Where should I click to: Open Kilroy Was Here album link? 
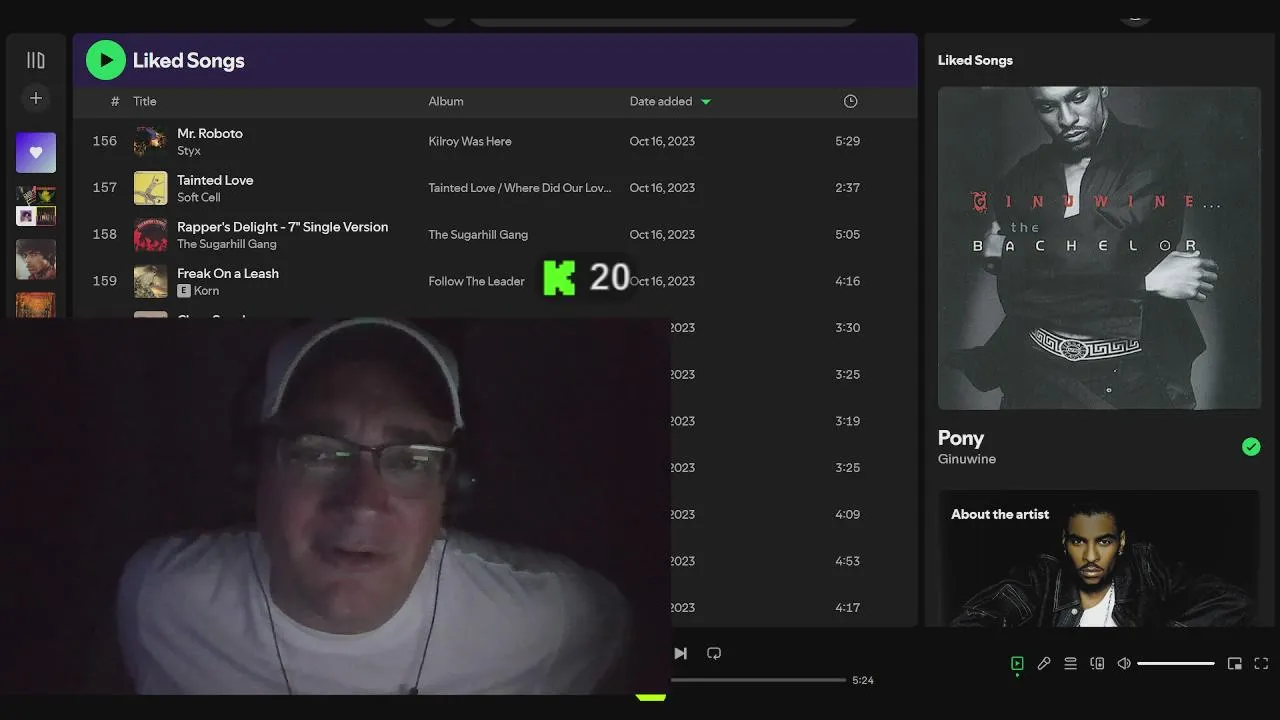pos(470,141)
